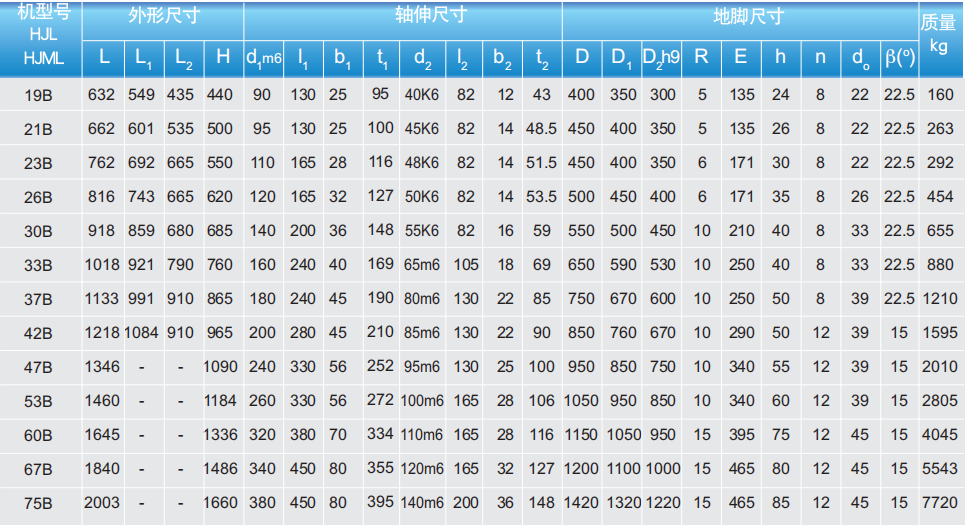Viewport: 966px width, 525px height.
Task: Click the d1m6 column header
Action: [x=263, y=57]
